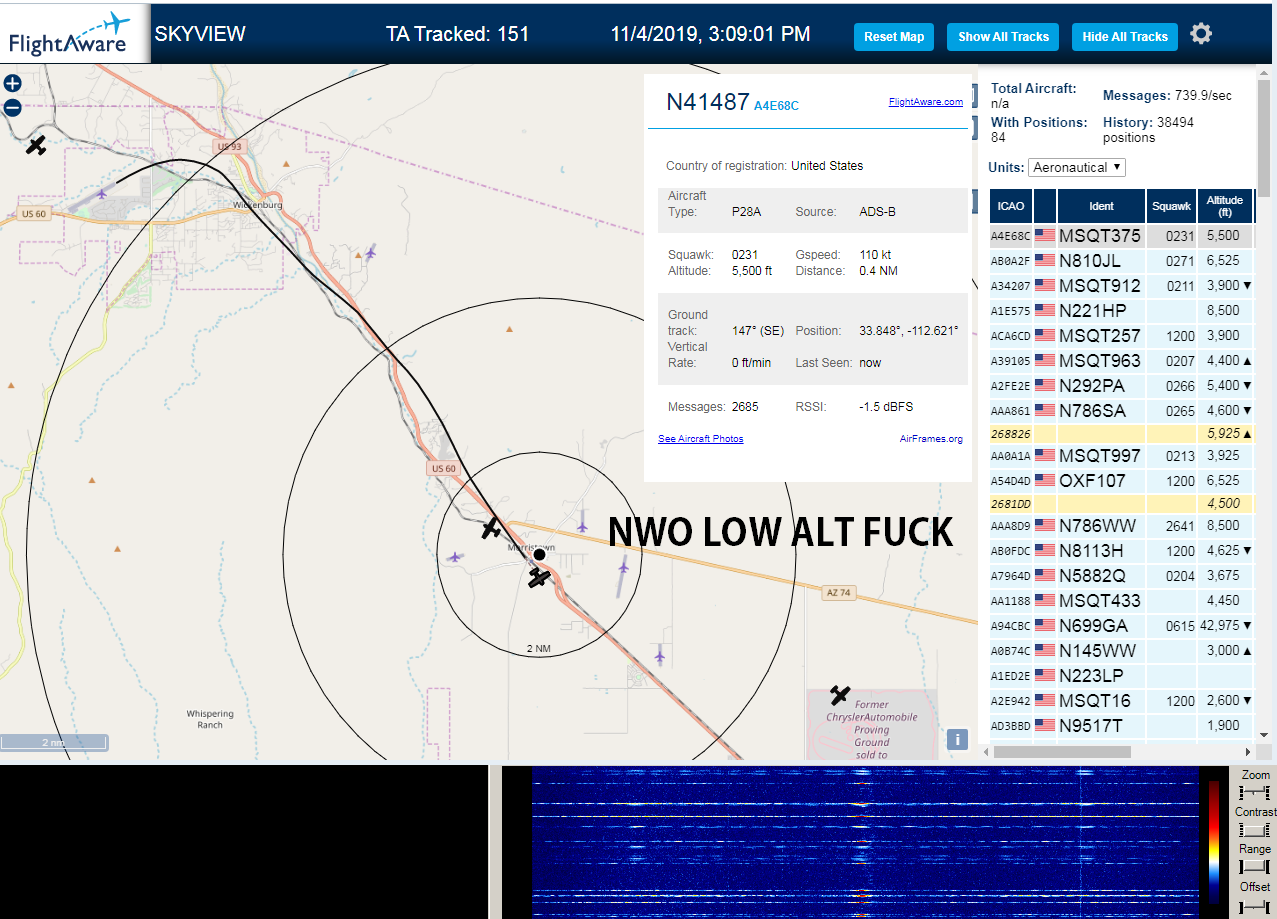This screenshot has width=1277, height=919.
Task: Click US flag in MSQT375 row
Action: click(x=1045, y=236)
